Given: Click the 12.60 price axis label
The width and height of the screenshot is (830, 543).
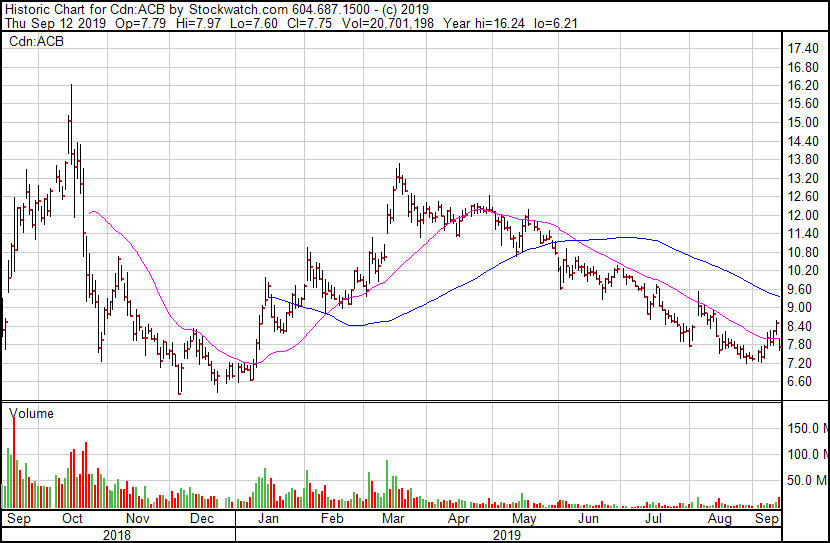Looking at the screenshot, I should coord(803,196).
